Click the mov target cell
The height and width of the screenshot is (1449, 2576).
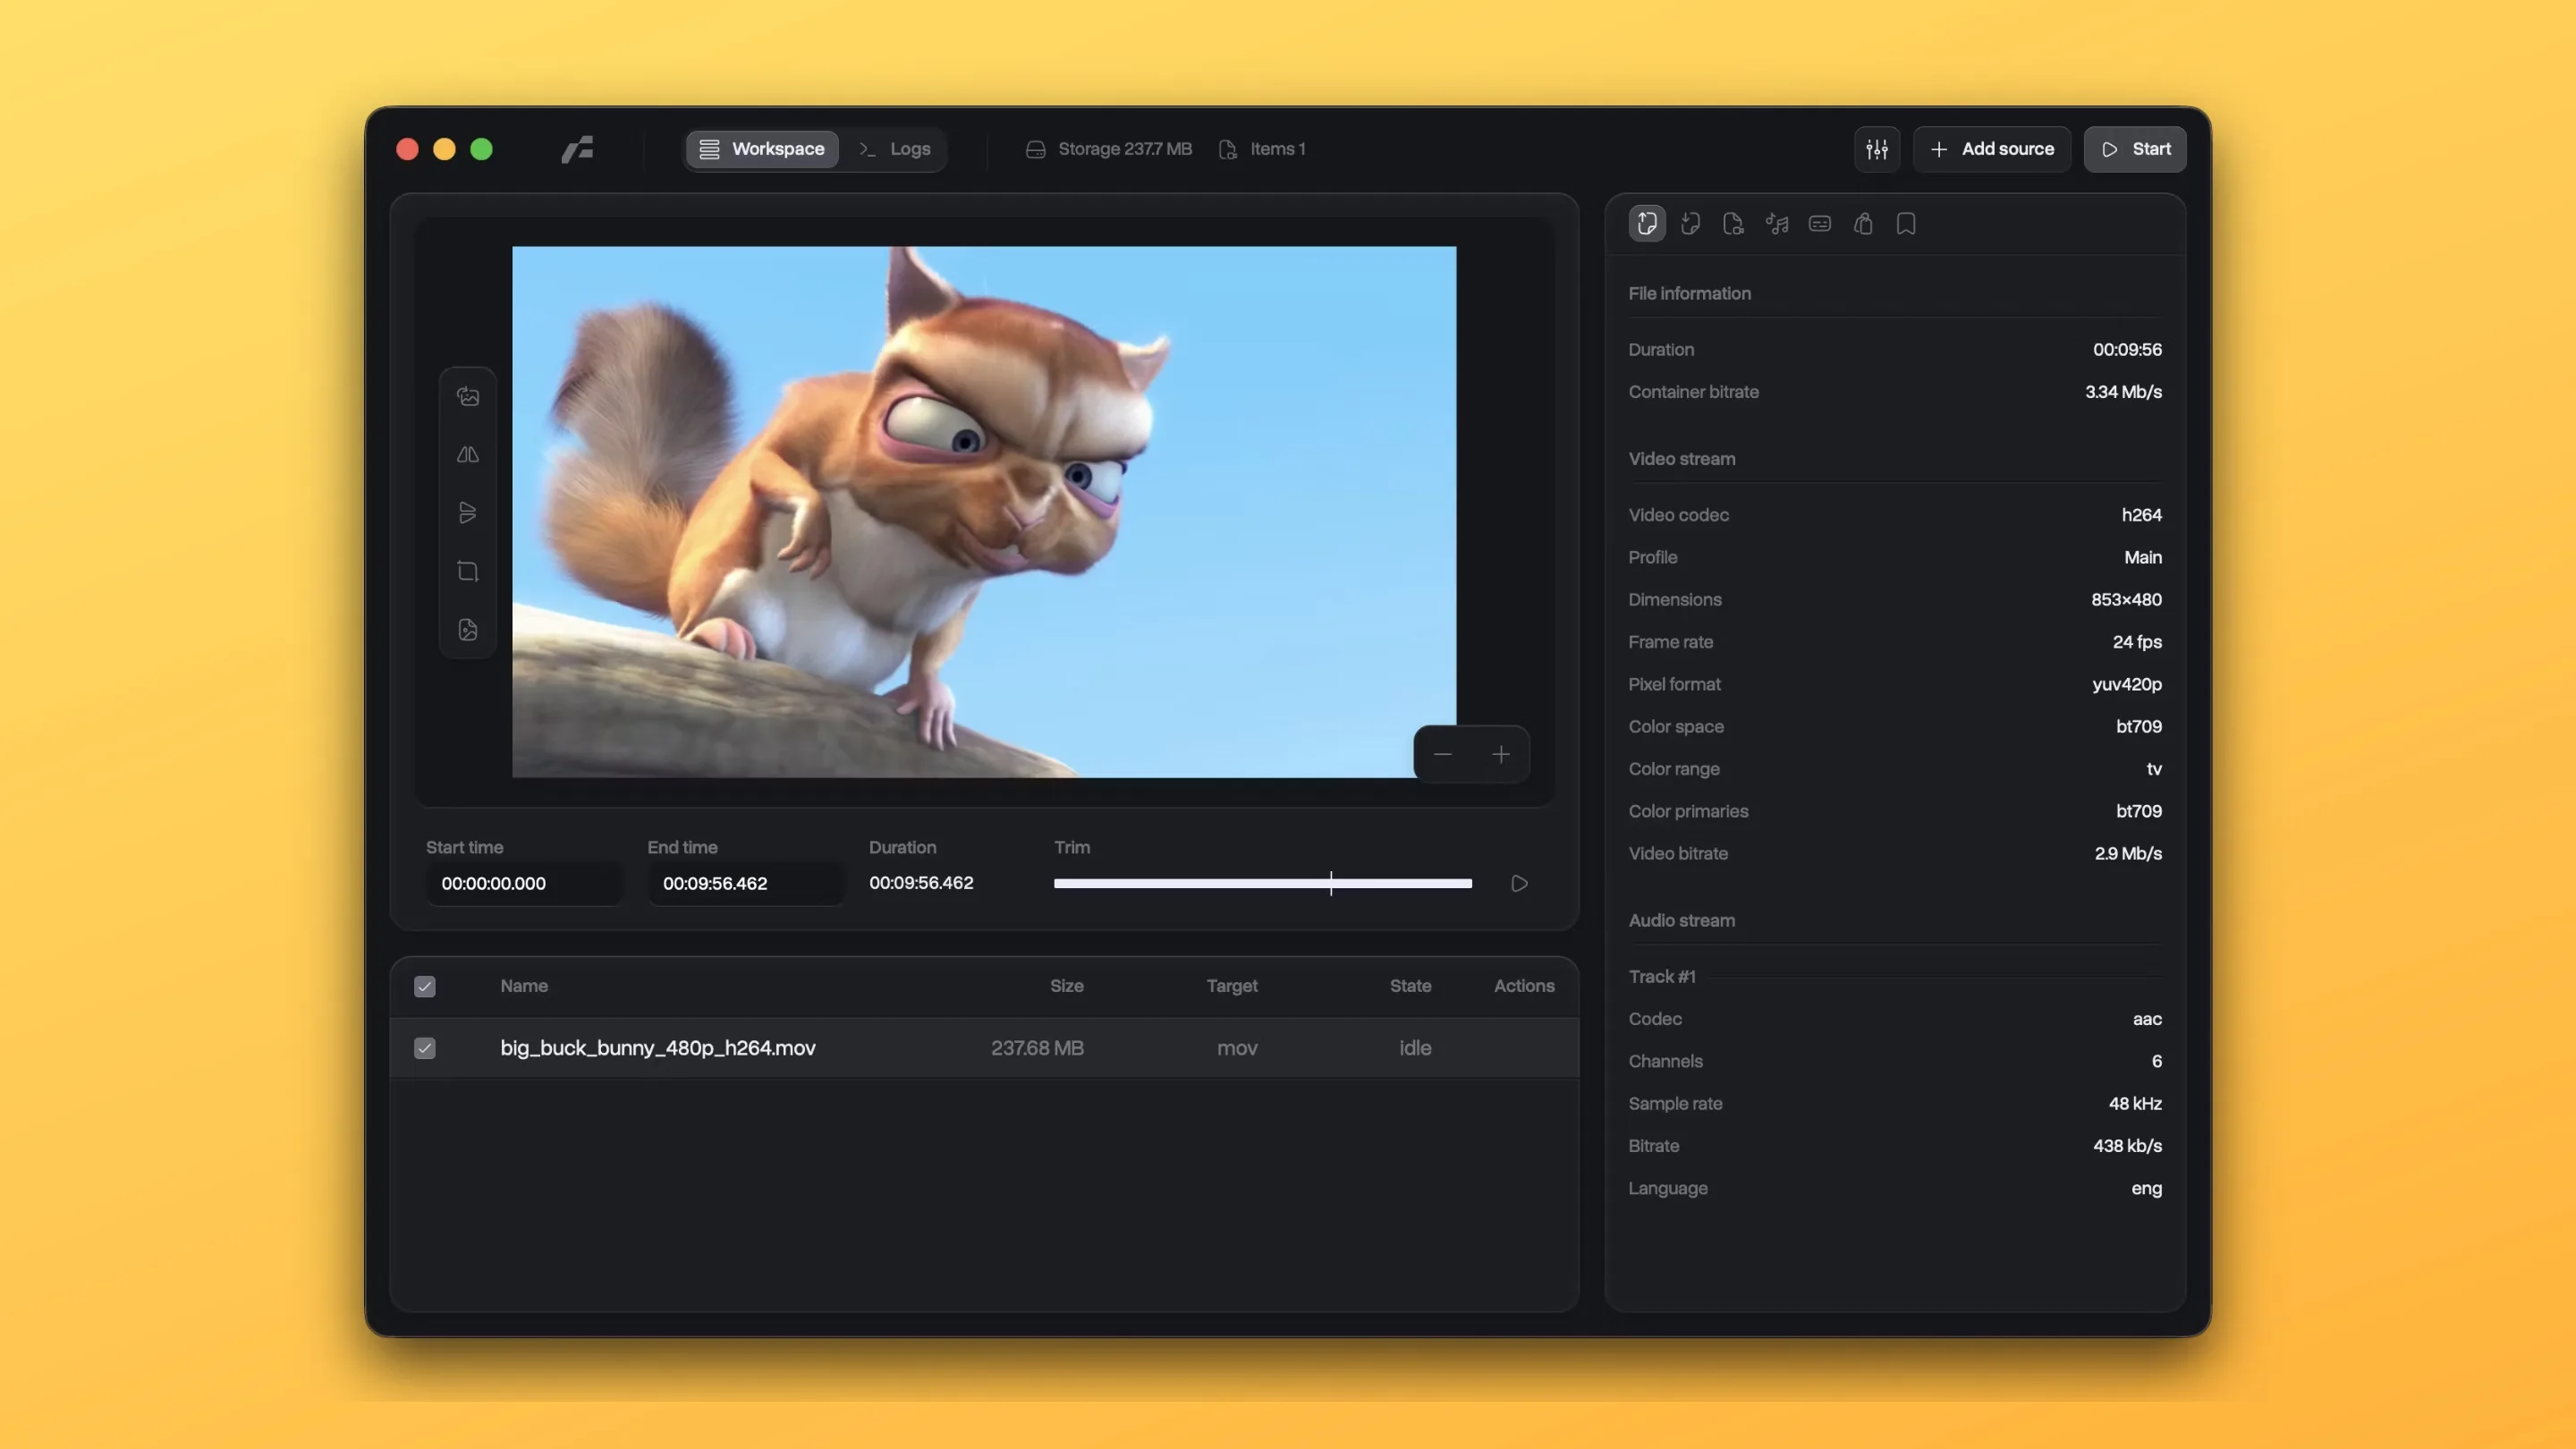pos(1237,1048)
